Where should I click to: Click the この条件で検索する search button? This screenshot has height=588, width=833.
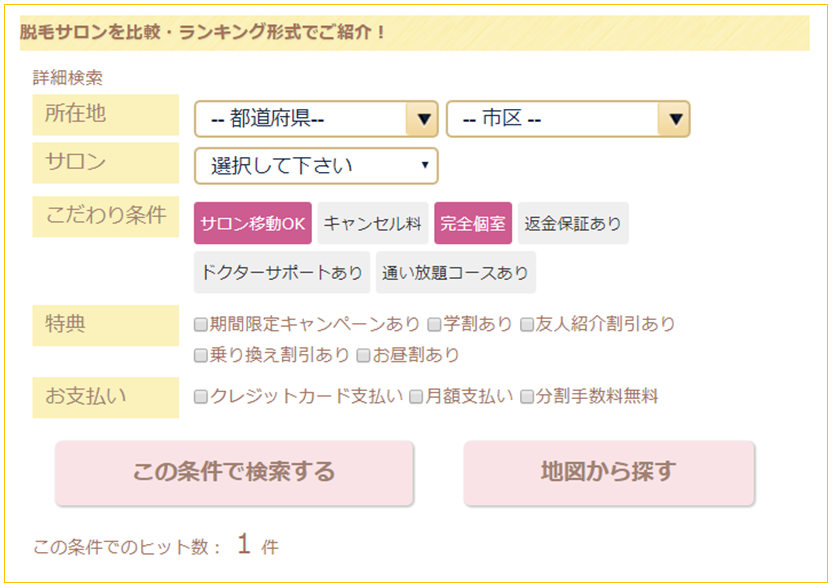click(234, 472)
